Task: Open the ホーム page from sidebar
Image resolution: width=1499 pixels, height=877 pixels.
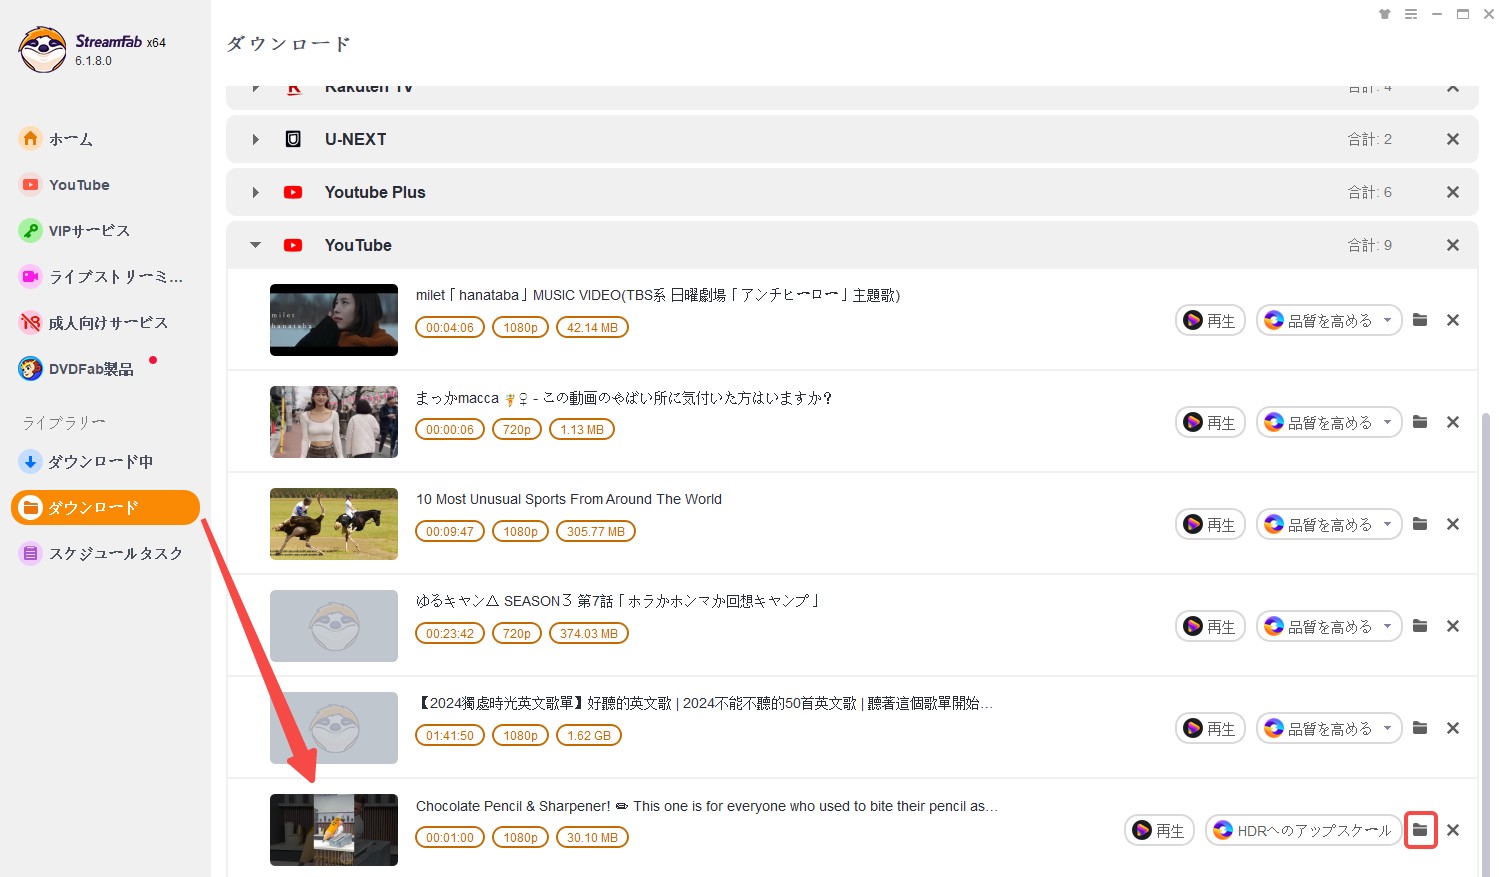Action: coord(56,139)
